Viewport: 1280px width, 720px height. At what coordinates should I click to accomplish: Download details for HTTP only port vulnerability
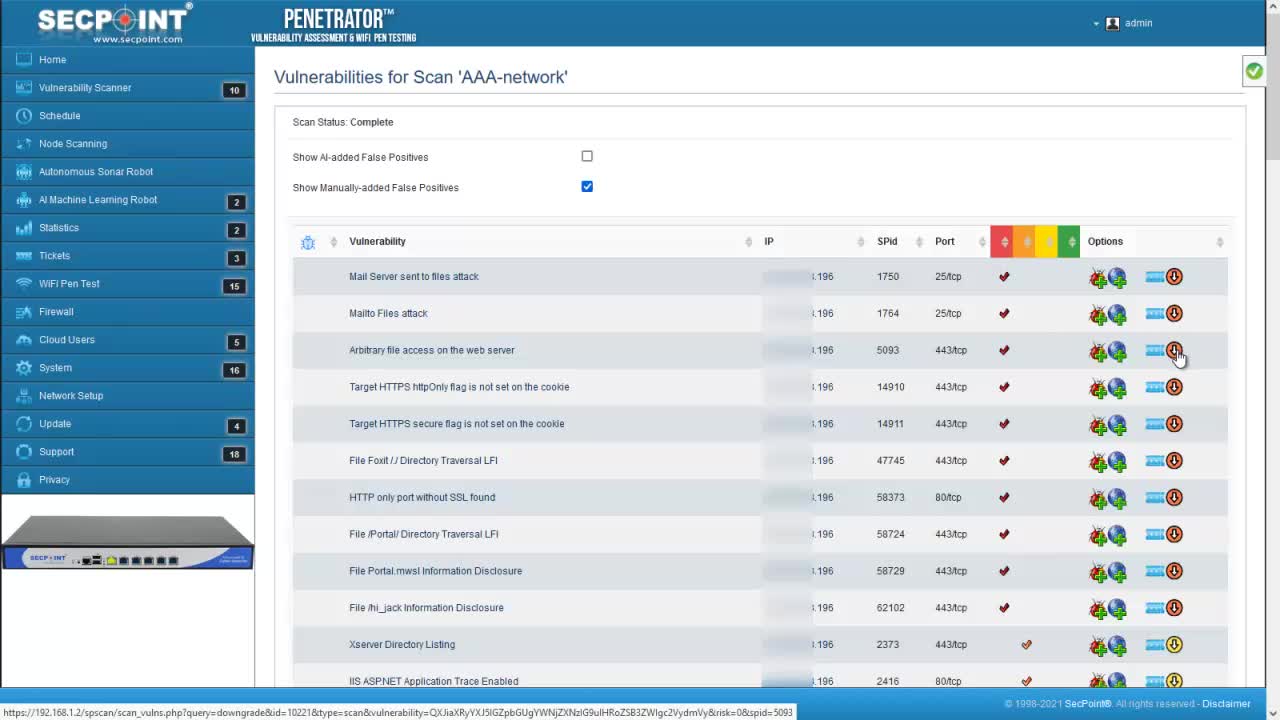(1174, 497)
